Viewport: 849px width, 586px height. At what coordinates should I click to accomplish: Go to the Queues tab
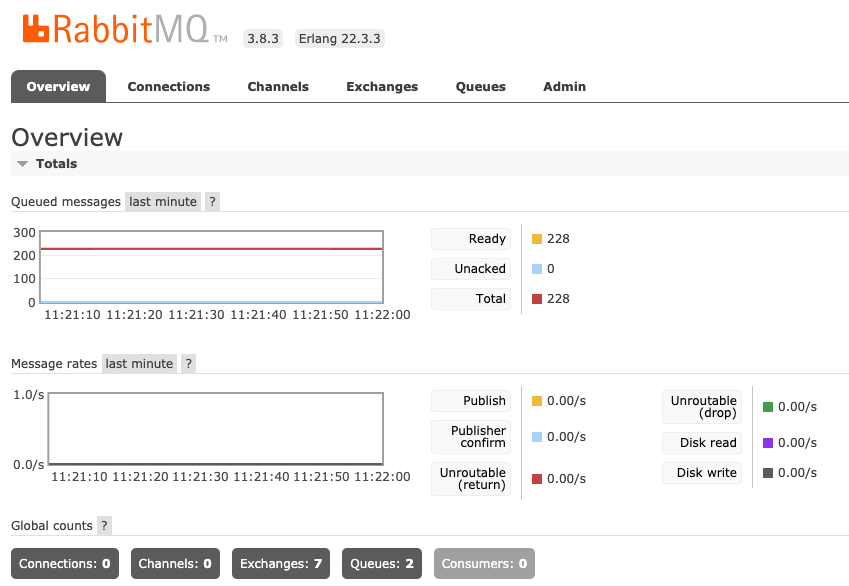point(480,87)
